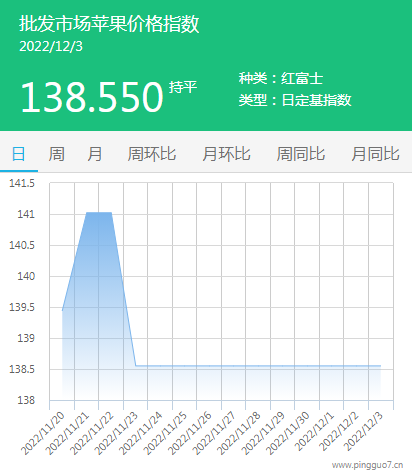Click the 2022/11/23 axis date label
The image size is (412, 474).
pyautogui.click(x=116, y=433)
